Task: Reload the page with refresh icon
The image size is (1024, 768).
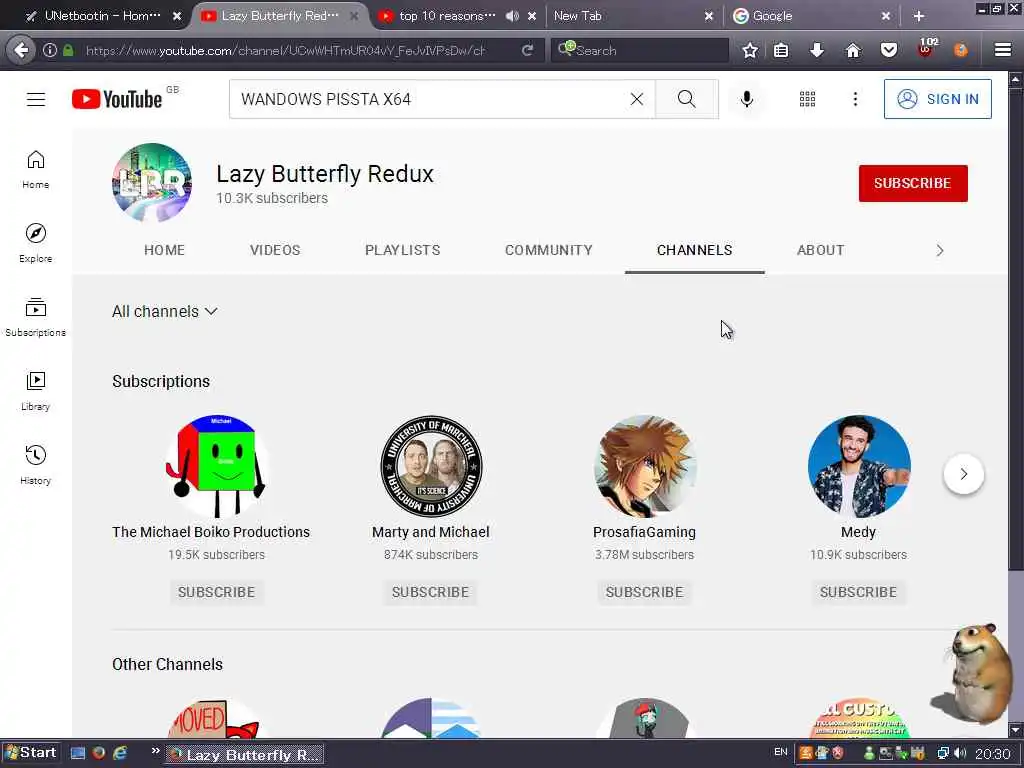Action: (527, 50)
